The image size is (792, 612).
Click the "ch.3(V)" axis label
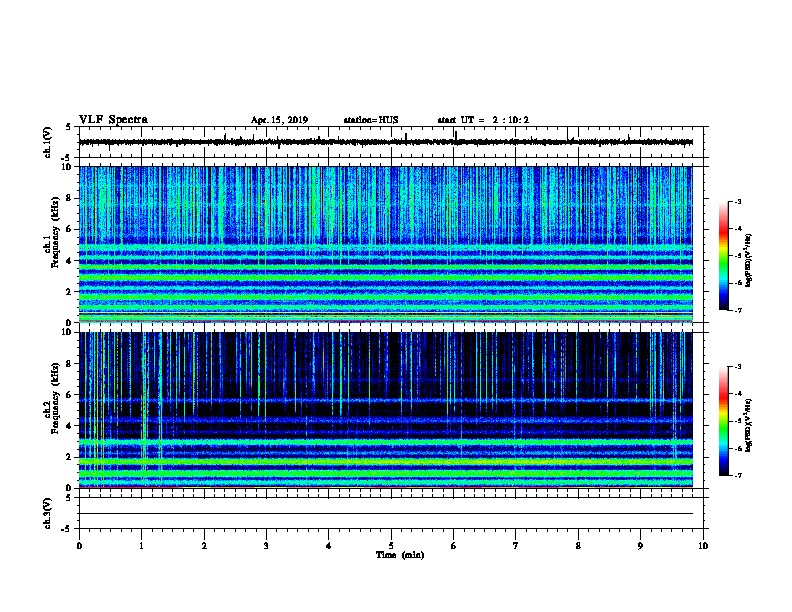click(48, 513)
